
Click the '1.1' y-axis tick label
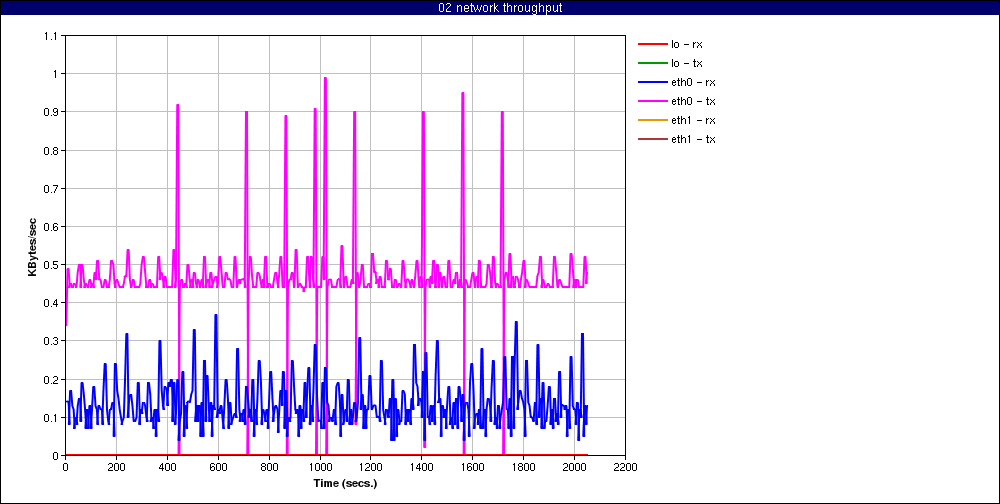[x=50, y=36]
